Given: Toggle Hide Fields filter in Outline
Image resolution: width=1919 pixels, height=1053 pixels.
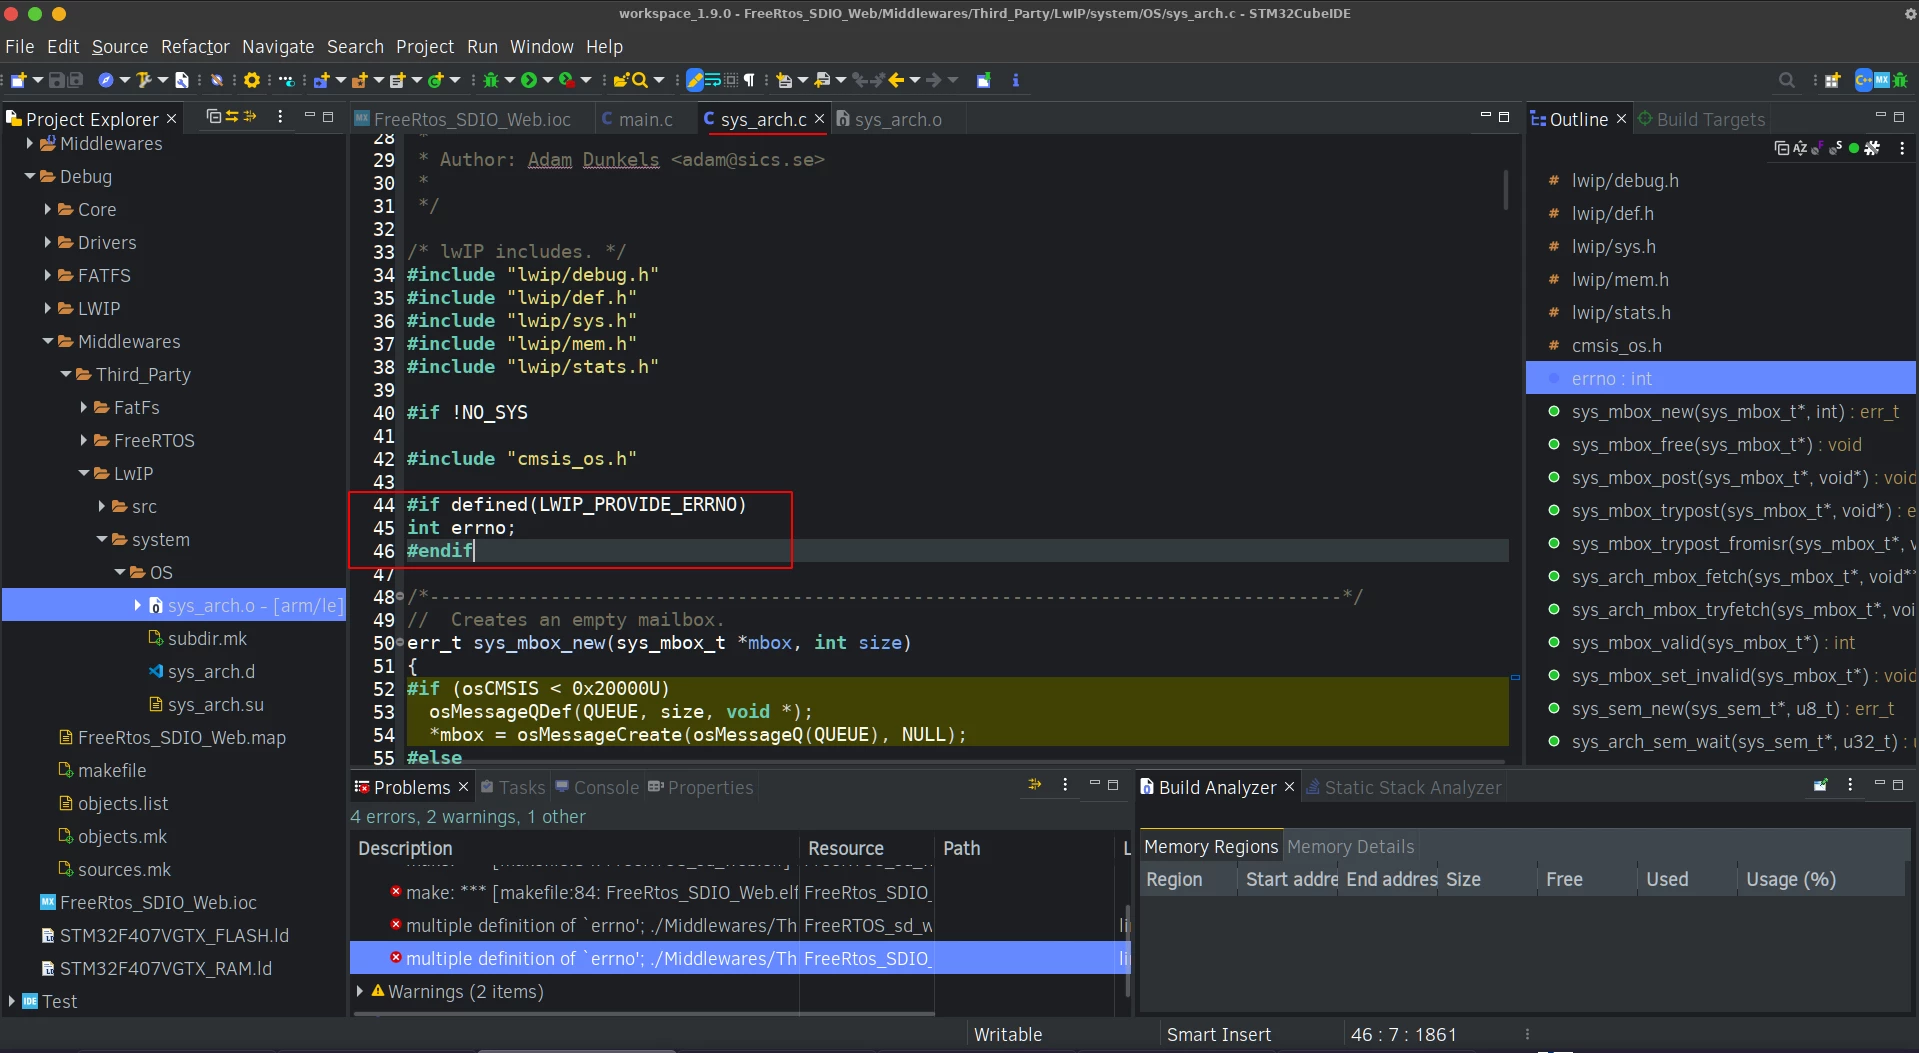Looking at the screenshot, I should [1818, 148].
